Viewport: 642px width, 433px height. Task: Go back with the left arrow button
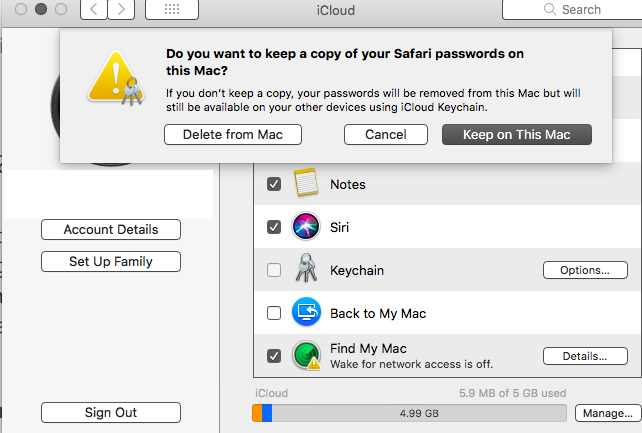click(x=94, y=9)
